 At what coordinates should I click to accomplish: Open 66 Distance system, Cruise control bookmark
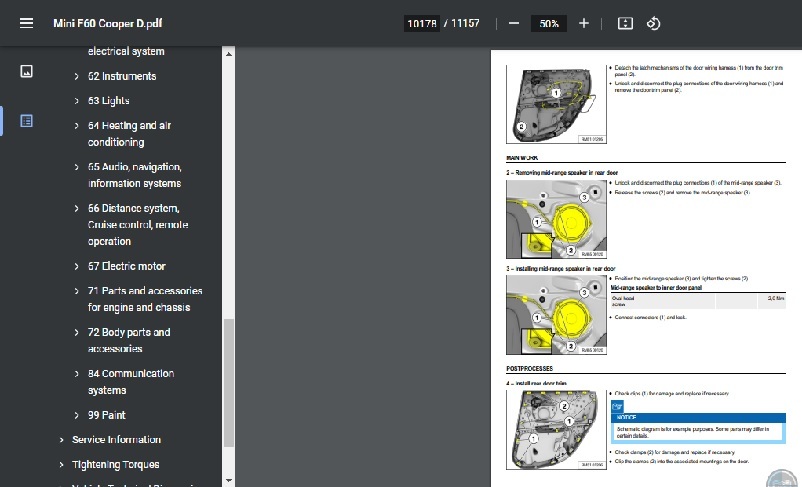pyautogui.click(x=138, y=225)
